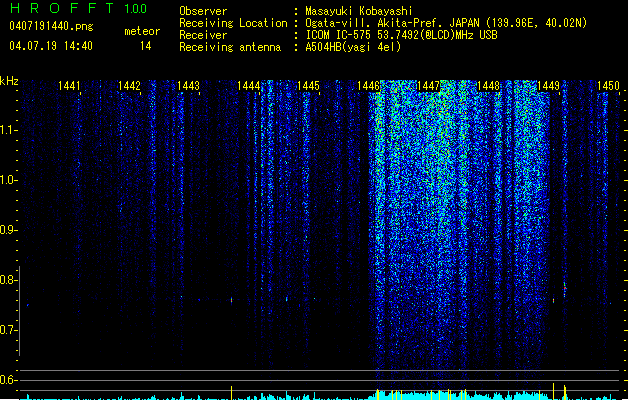Click the tall yellow spike below 1444

[231, 392]
